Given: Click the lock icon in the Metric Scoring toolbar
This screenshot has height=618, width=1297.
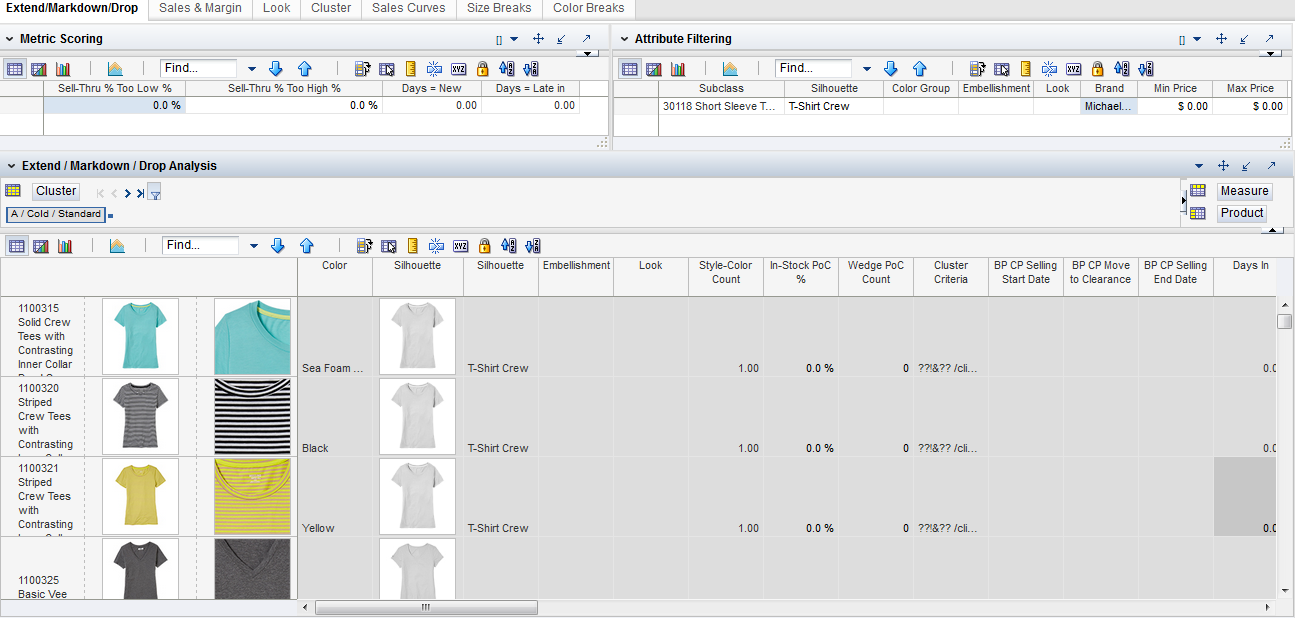Looking at the screenshot, I should click(x=483, y=69).
